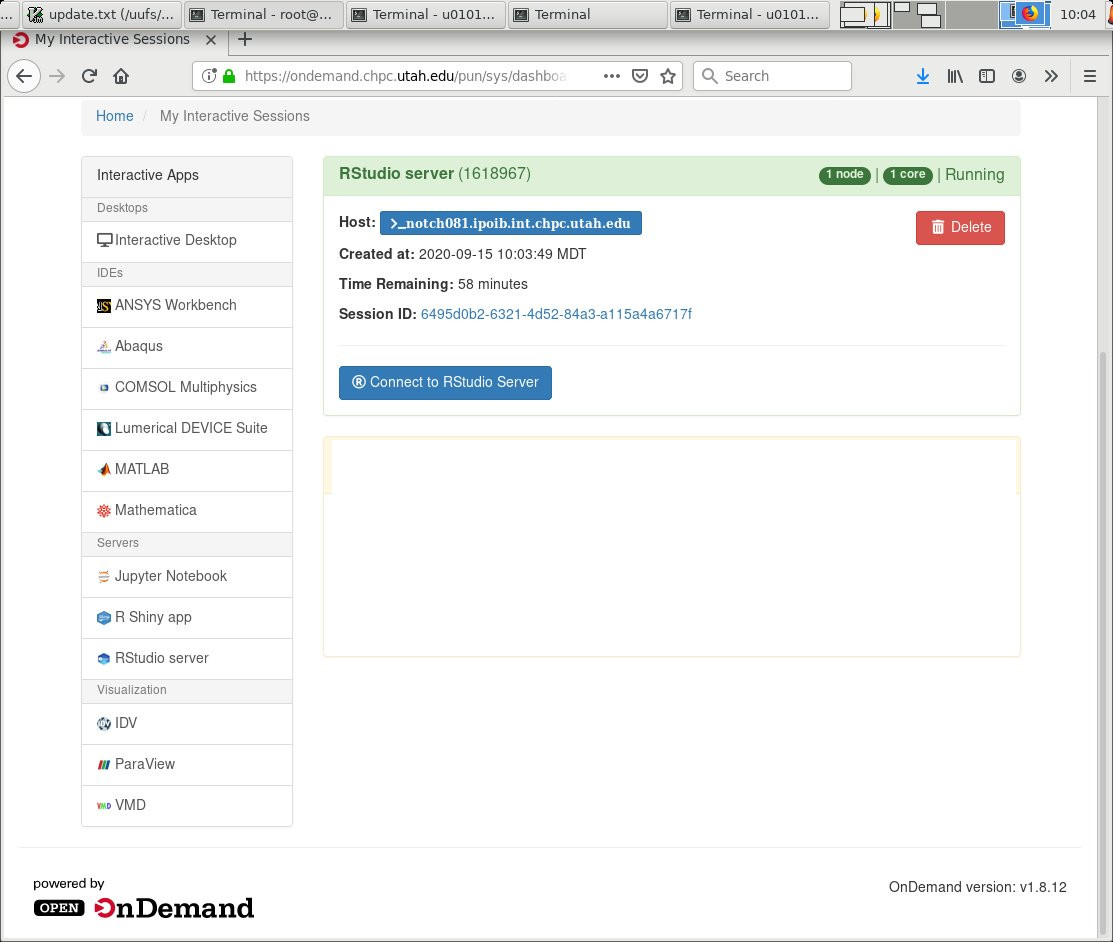Screen dimensions: 1113x942
Task: Open the Firefox library icon
Action: [x=955, y=76]
